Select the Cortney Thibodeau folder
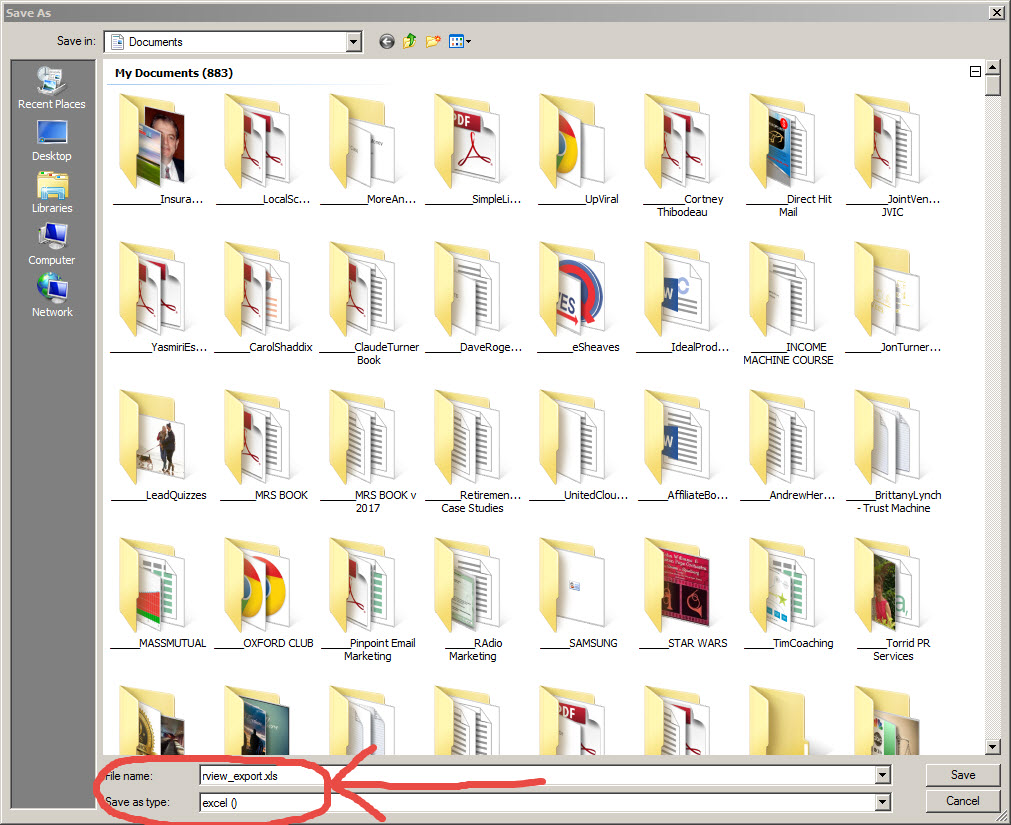1011x825 pixels. (x=683, y=156)
